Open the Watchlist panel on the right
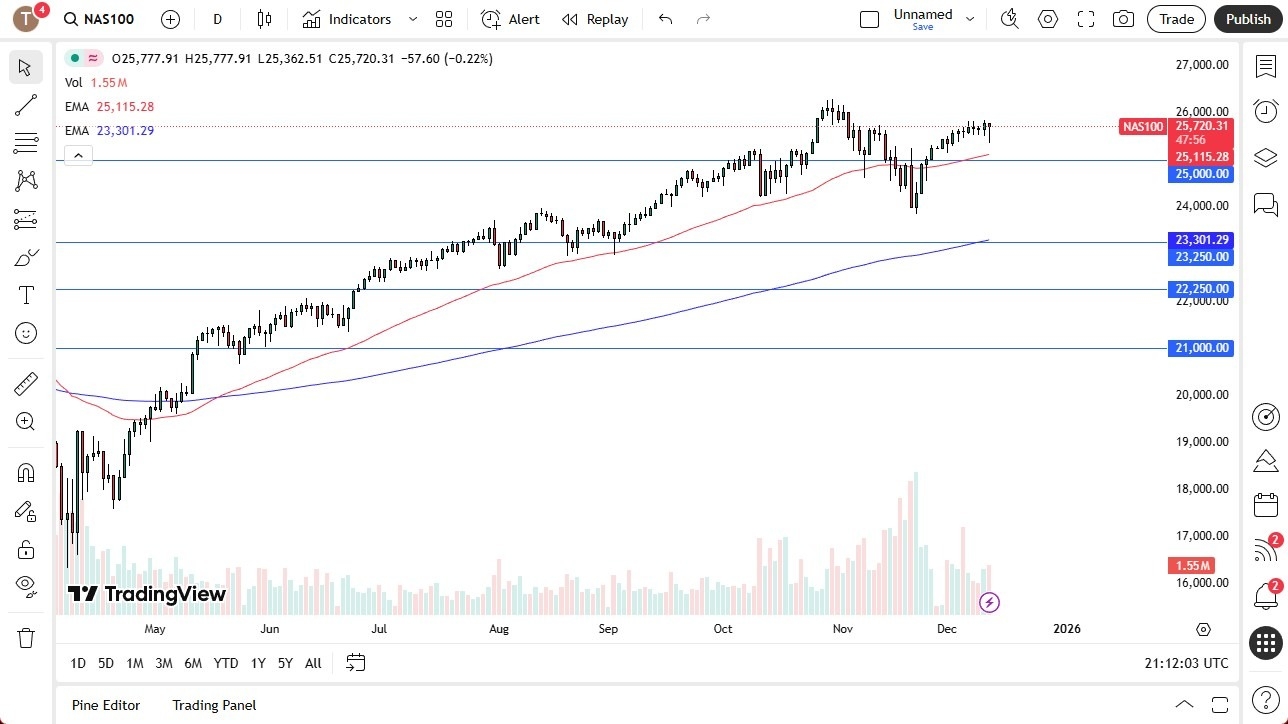This screenshot has width=1288, height=724. [1266, 64]
